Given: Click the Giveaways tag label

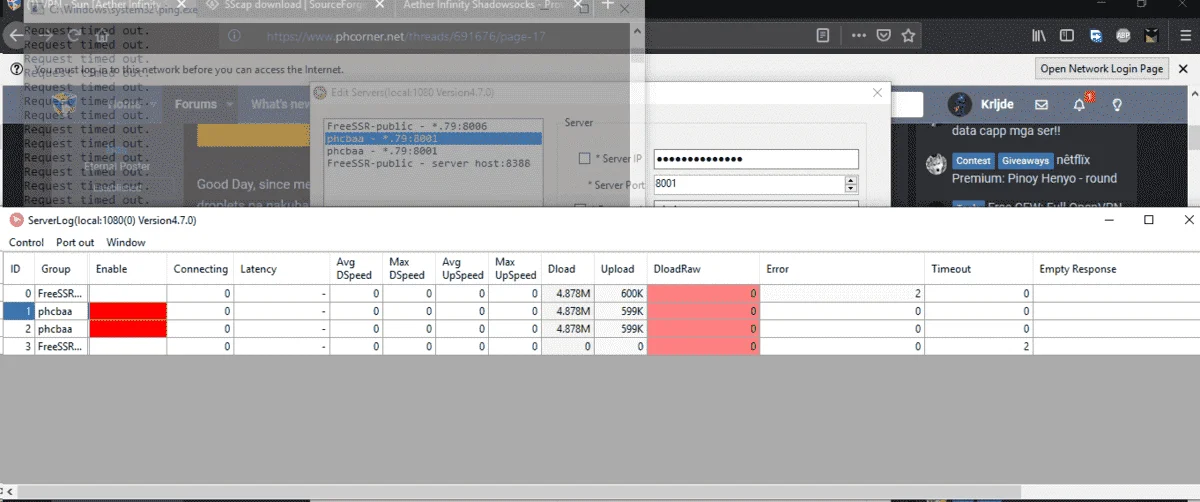Looking at the screenshot, I should pyautogui.click(x=1025, y=160).
